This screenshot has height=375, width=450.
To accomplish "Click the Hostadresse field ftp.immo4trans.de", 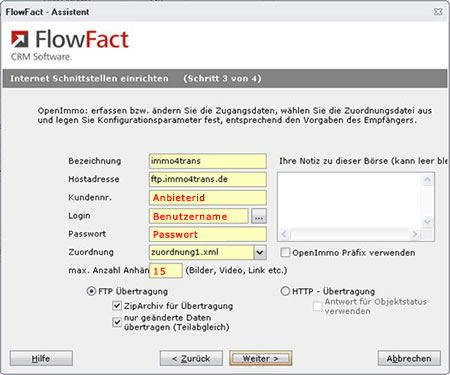I will click(x=208, y=179).
